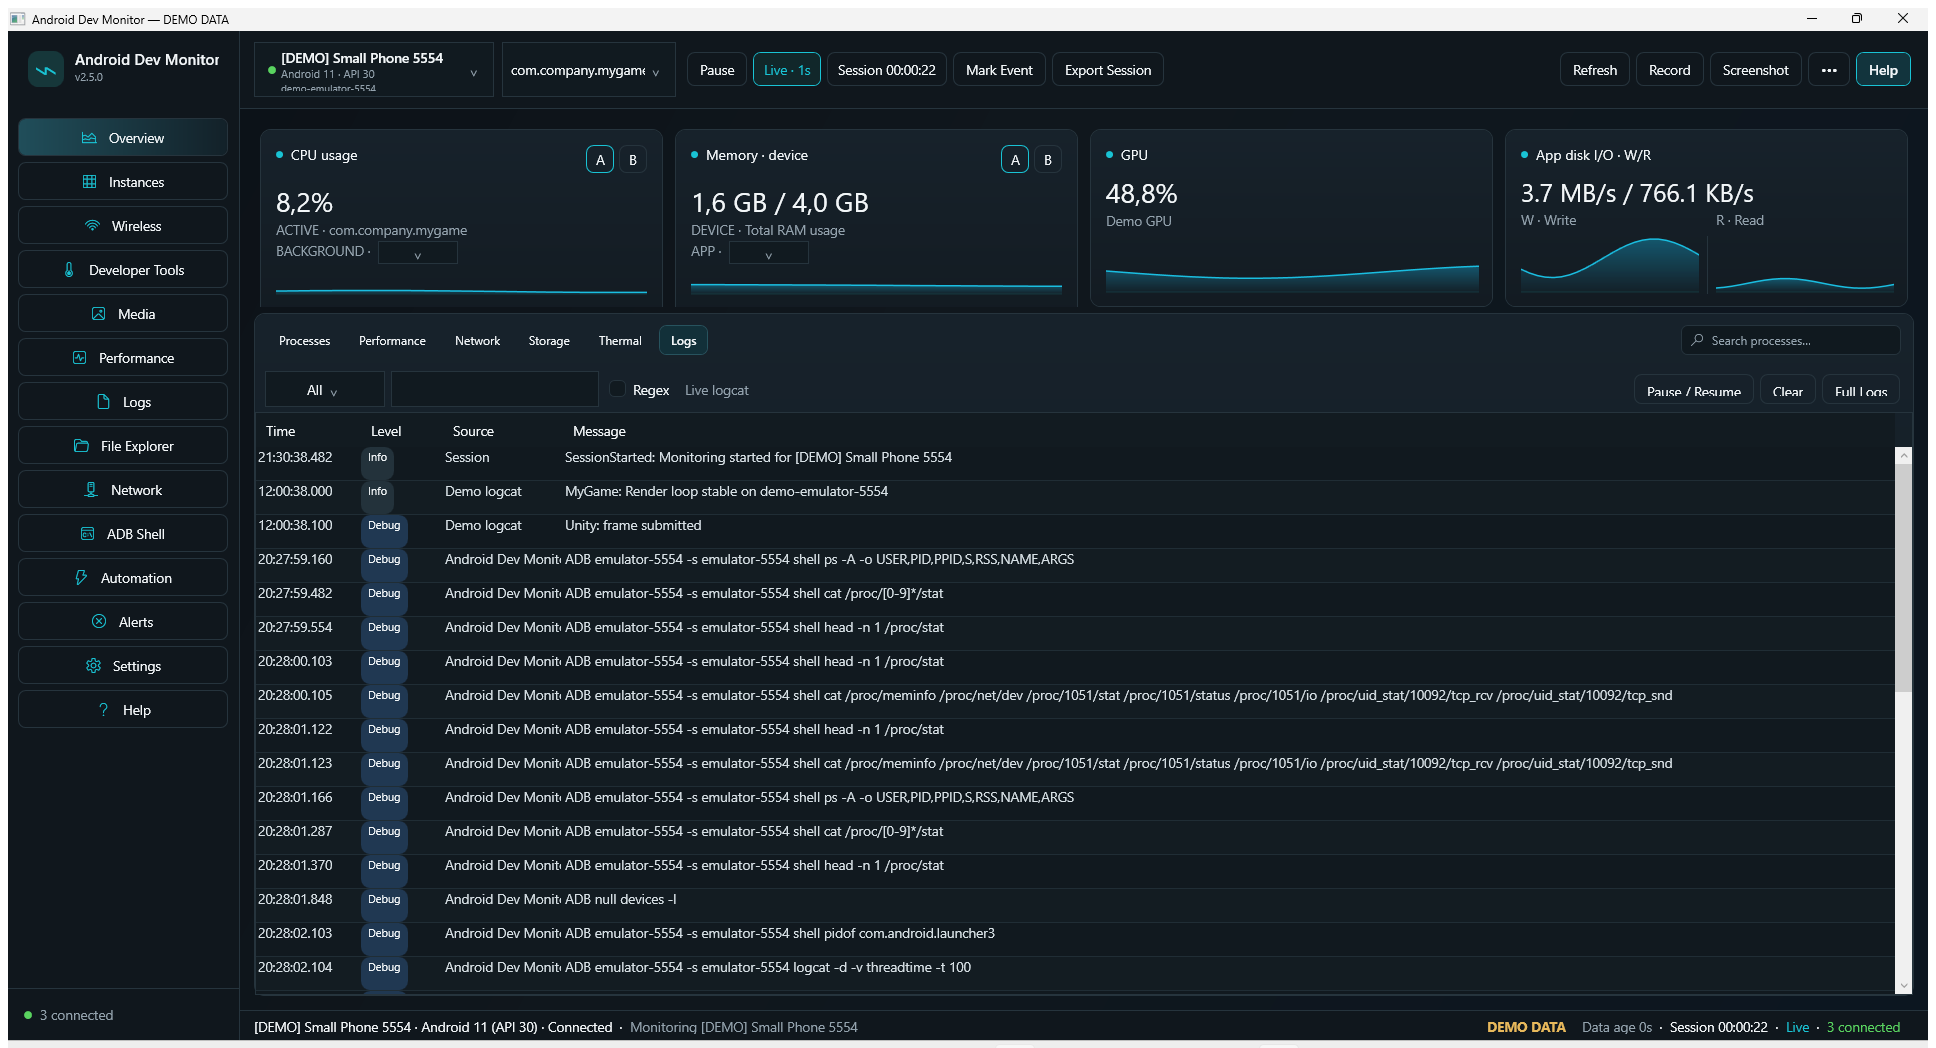Click the scrollbar up arrow in logs

(1904, 456)
